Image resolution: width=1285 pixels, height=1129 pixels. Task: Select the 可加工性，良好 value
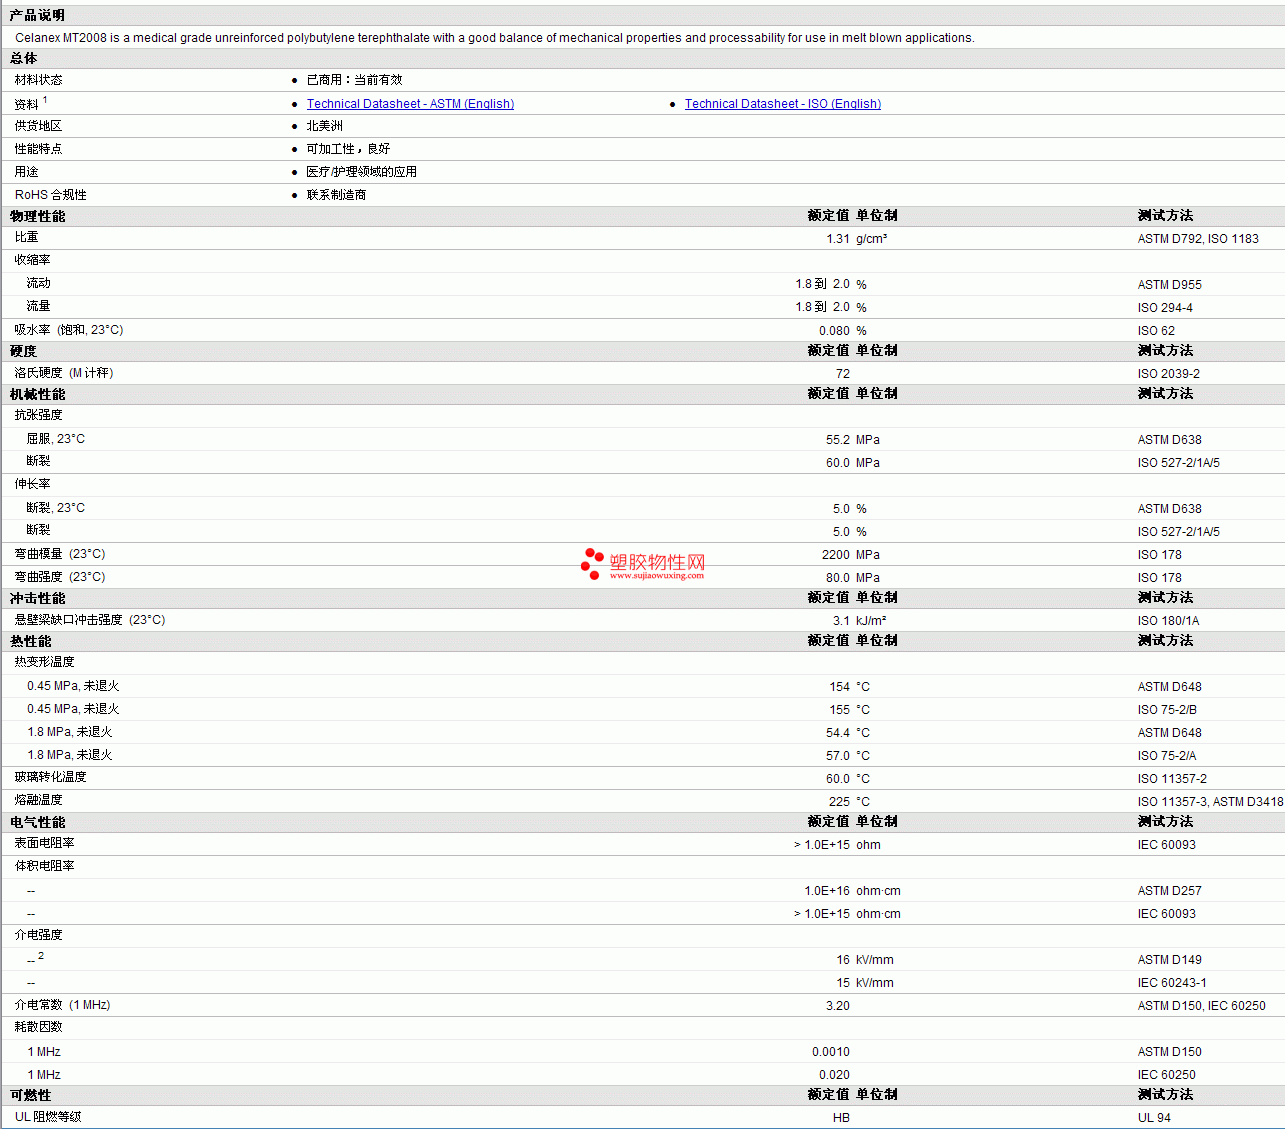pyautogui.click(x=348, y=149)
